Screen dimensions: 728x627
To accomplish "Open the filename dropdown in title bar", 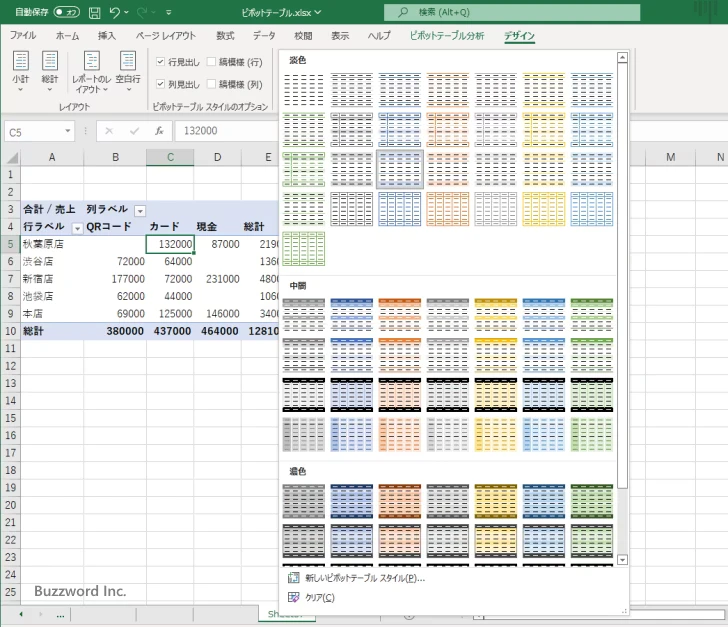I will tap(318, 13).
